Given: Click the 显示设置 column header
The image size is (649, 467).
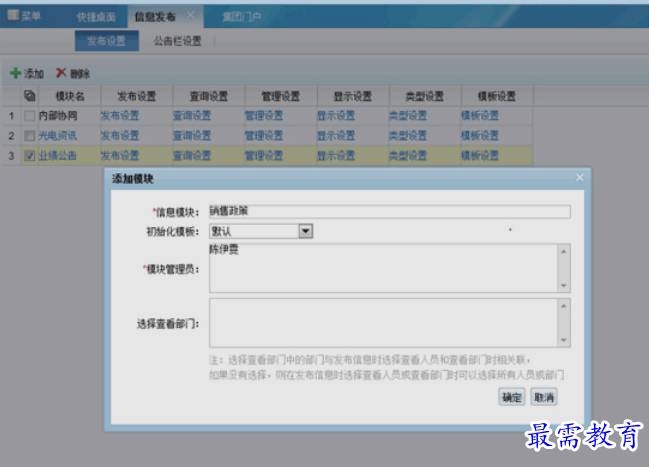Looking at the screenshot, I should 353,96.
